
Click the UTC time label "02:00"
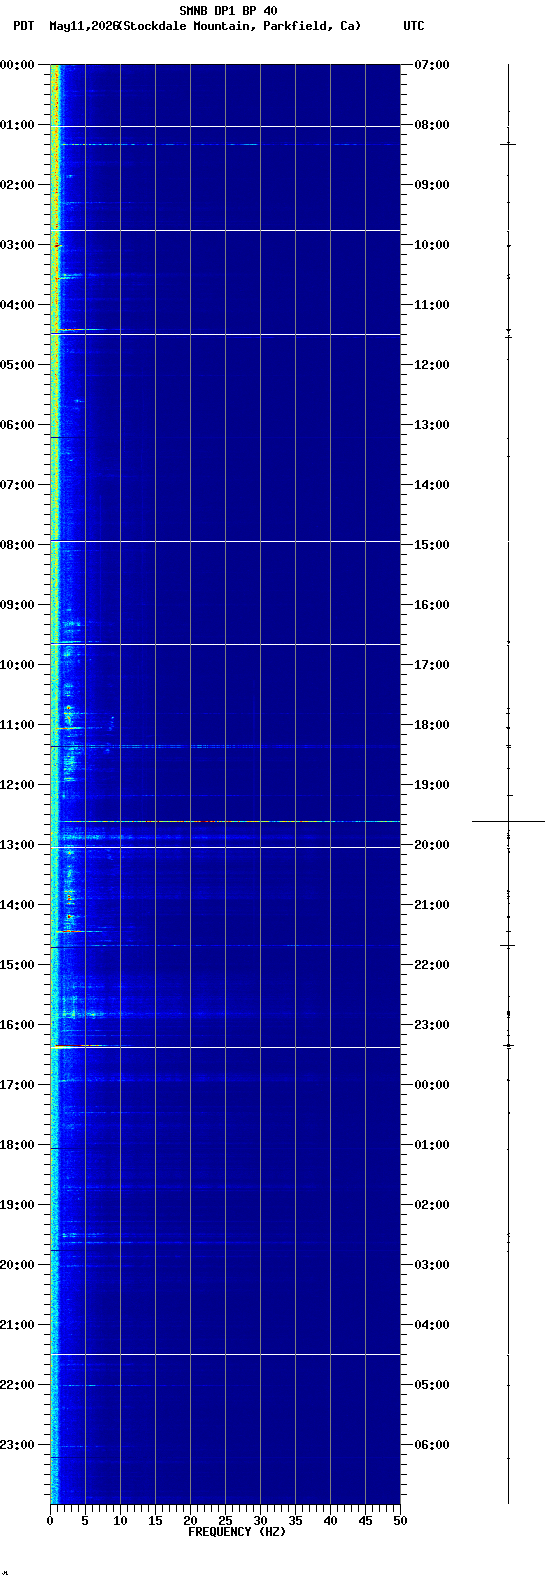pos(432,1205)
